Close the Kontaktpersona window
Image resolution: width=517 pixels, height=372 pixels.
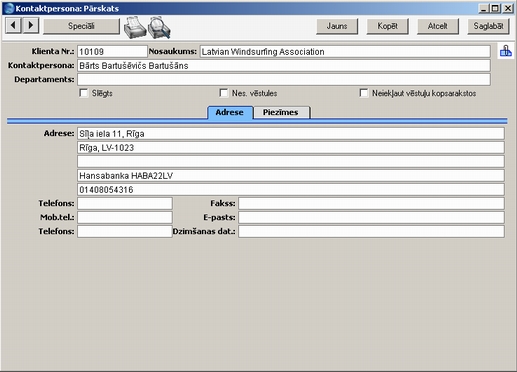coord(508,8)
